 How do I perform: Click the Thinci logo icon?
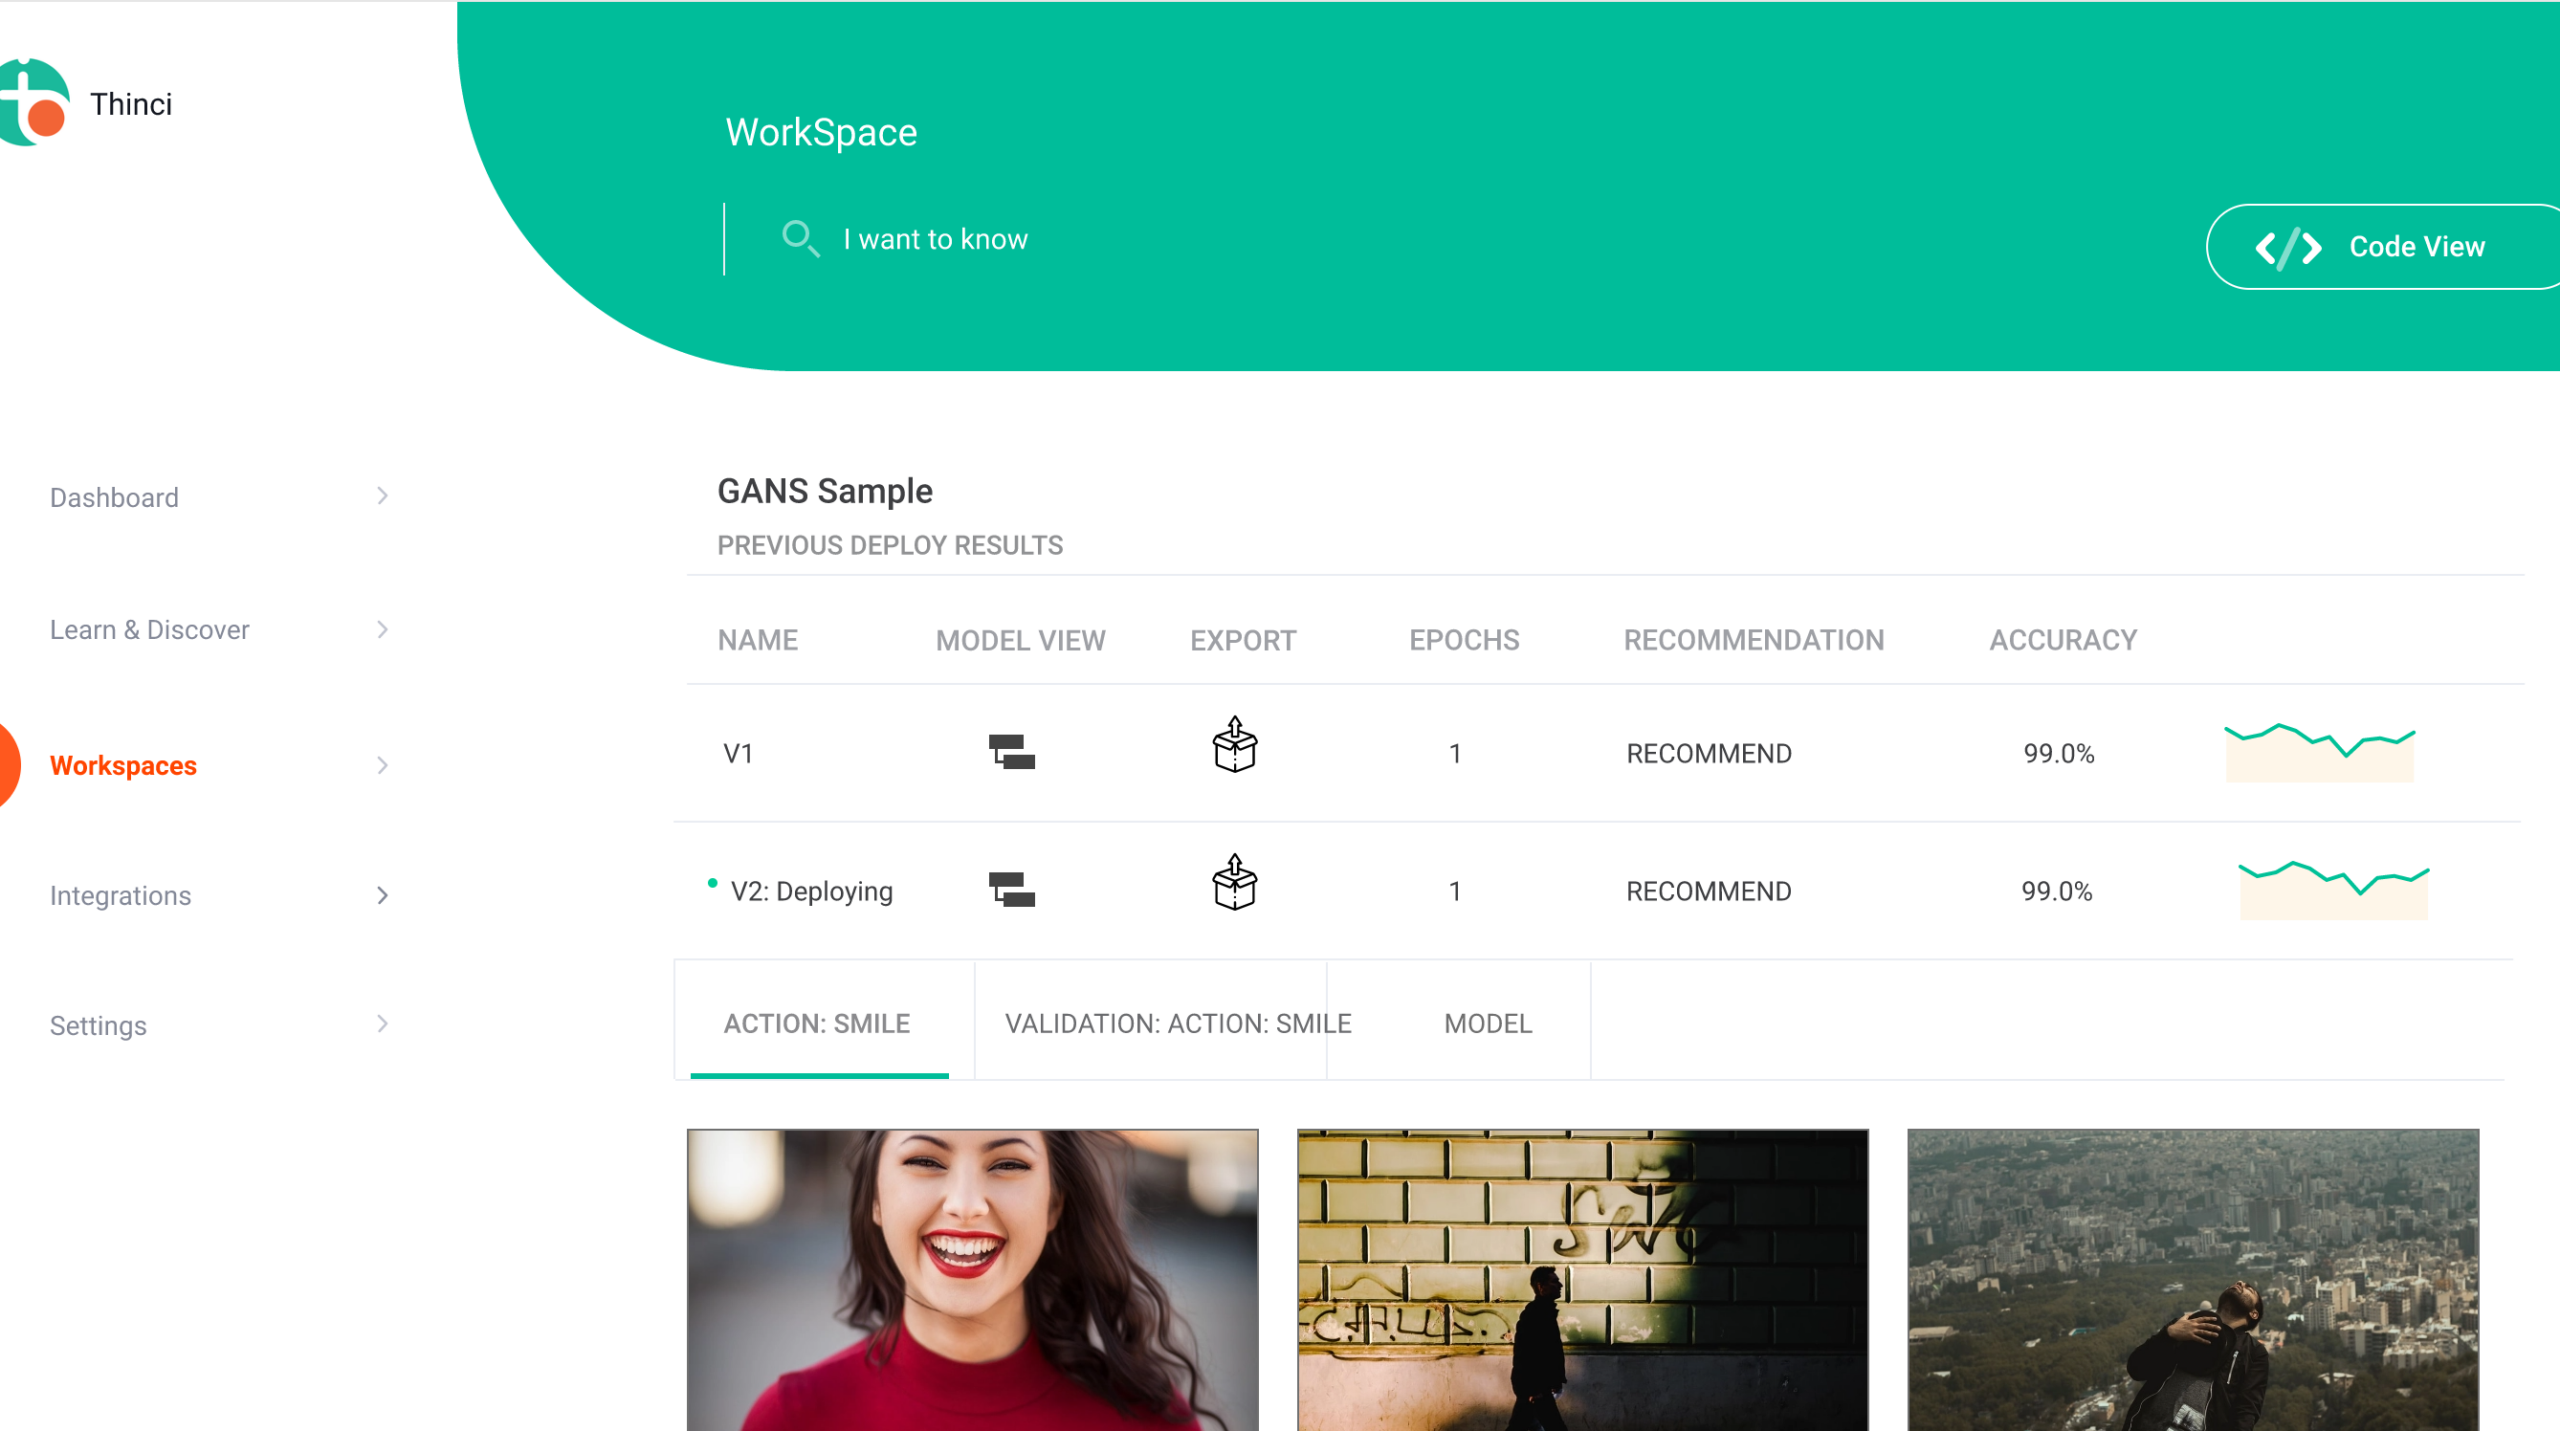click(x=34, y=103)
